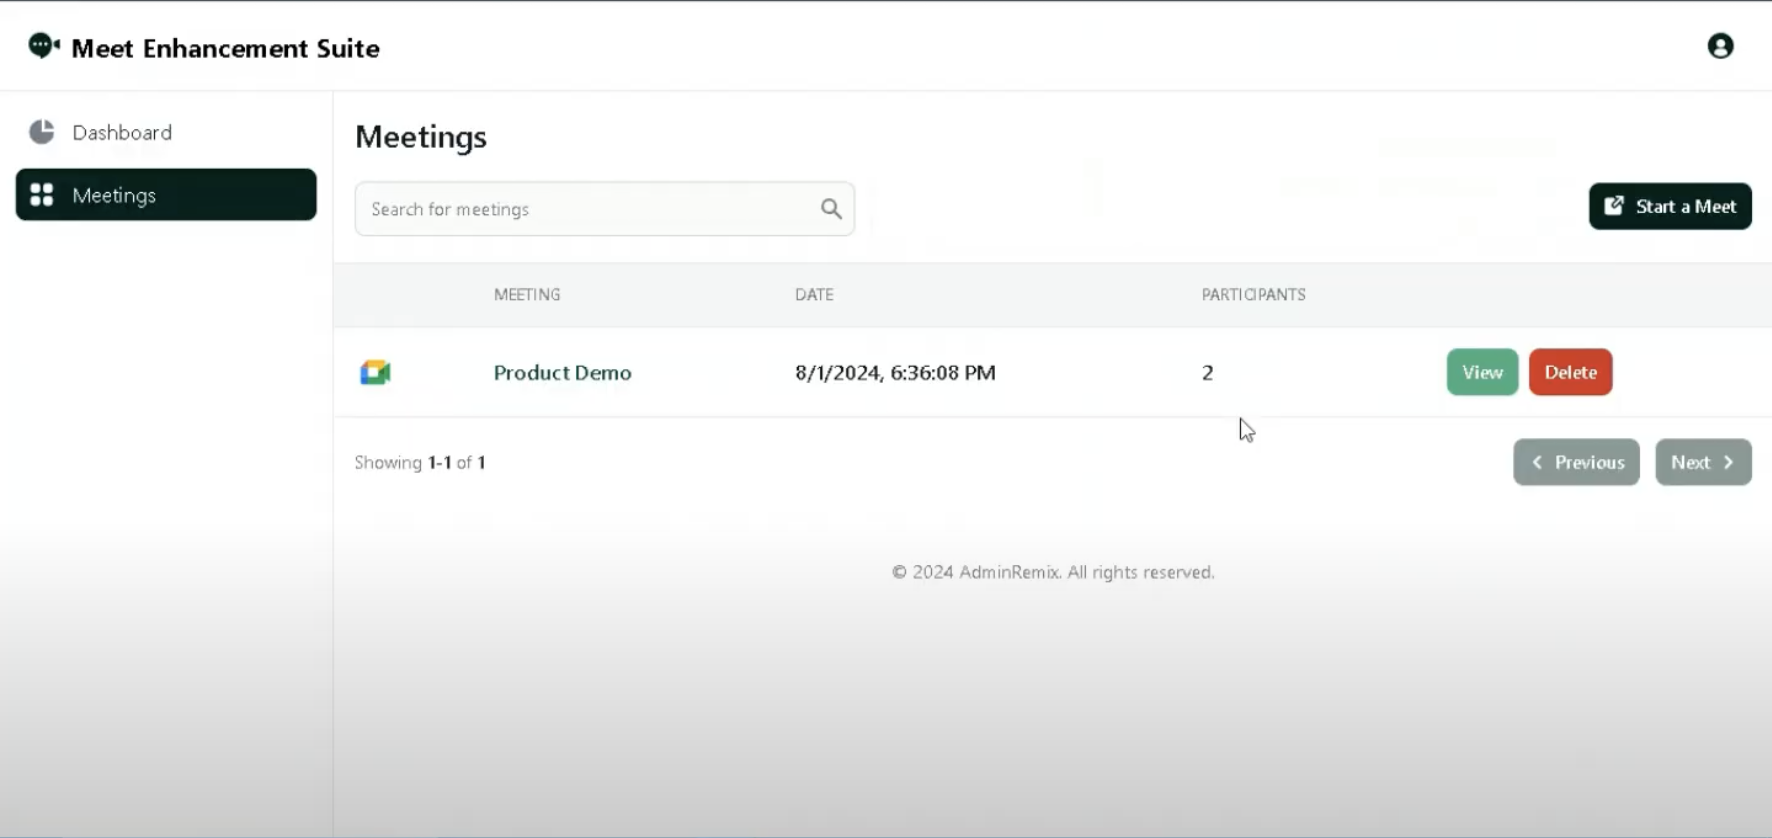The width and height of the screenshot is (1772, 838).
Task: Click the Google Meet icon beside Product Demo
Action: click(375, 373)
